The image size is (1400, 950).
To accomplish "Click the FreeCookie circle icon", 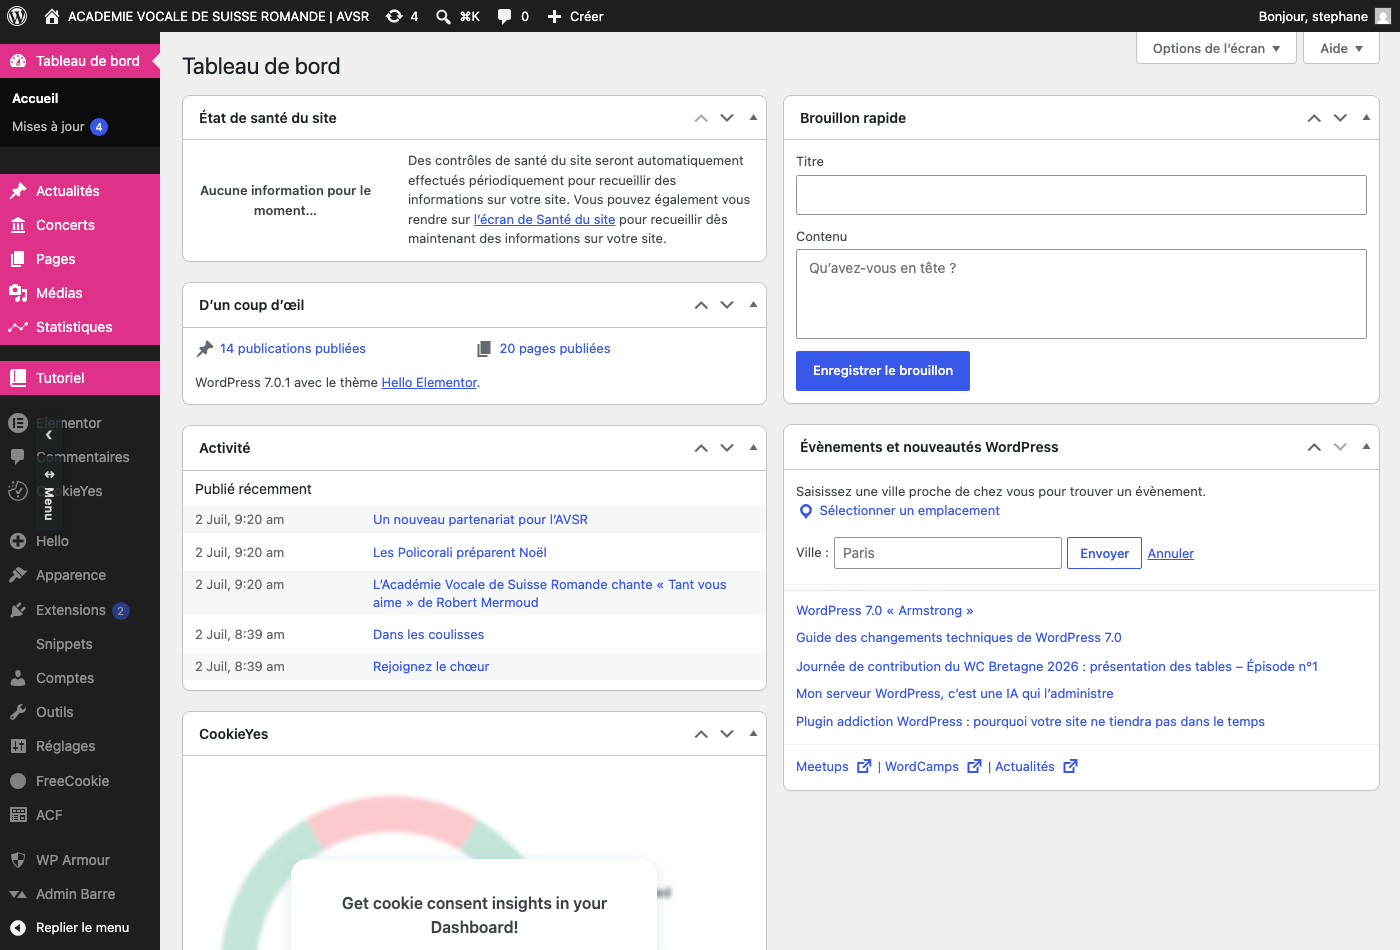I will point(18,781).
